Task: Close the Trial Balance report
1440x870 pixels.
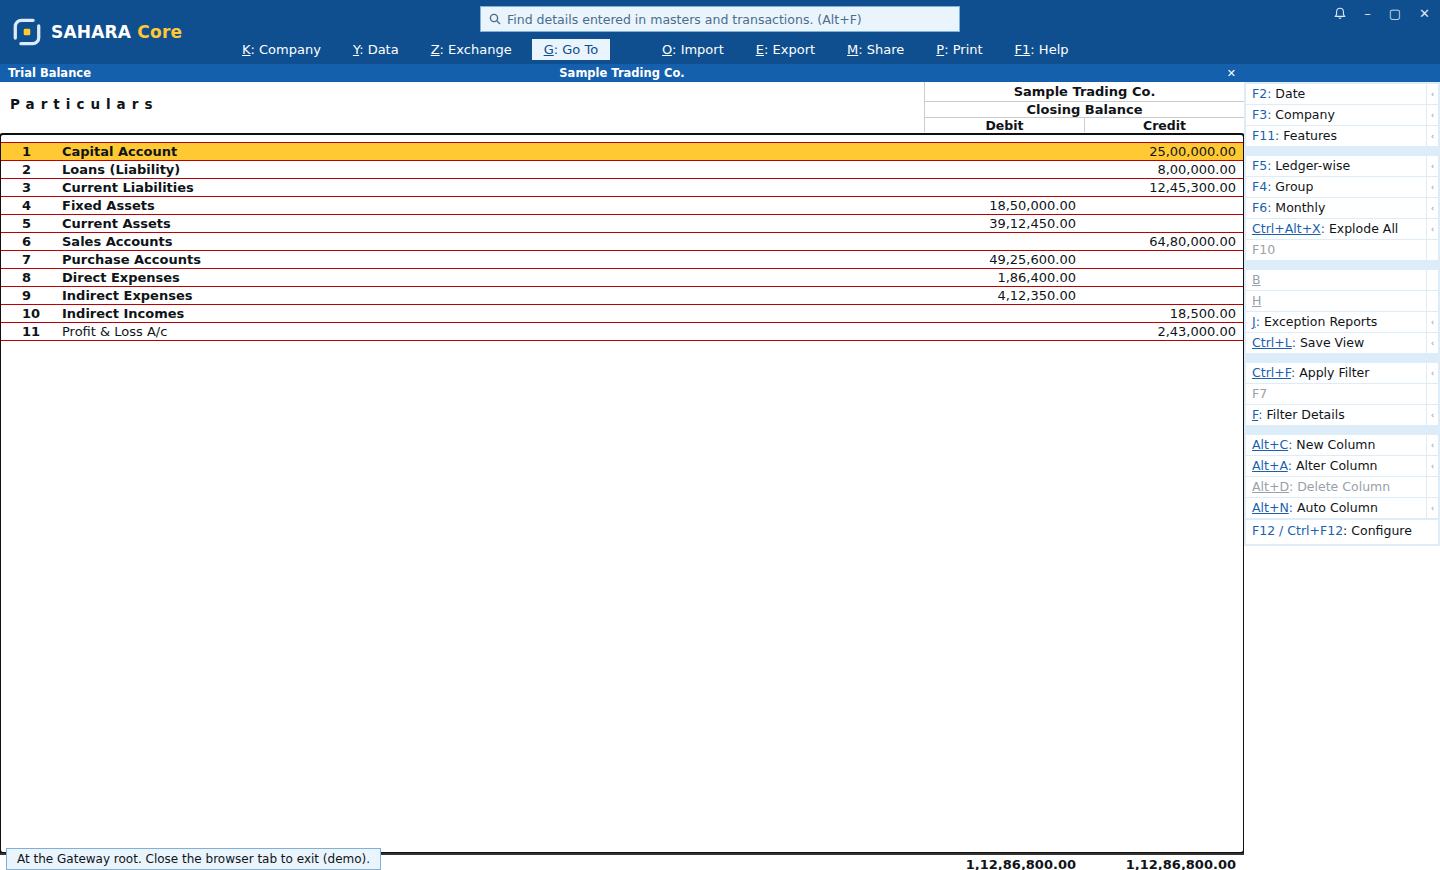Action: tap(1231, 73)
